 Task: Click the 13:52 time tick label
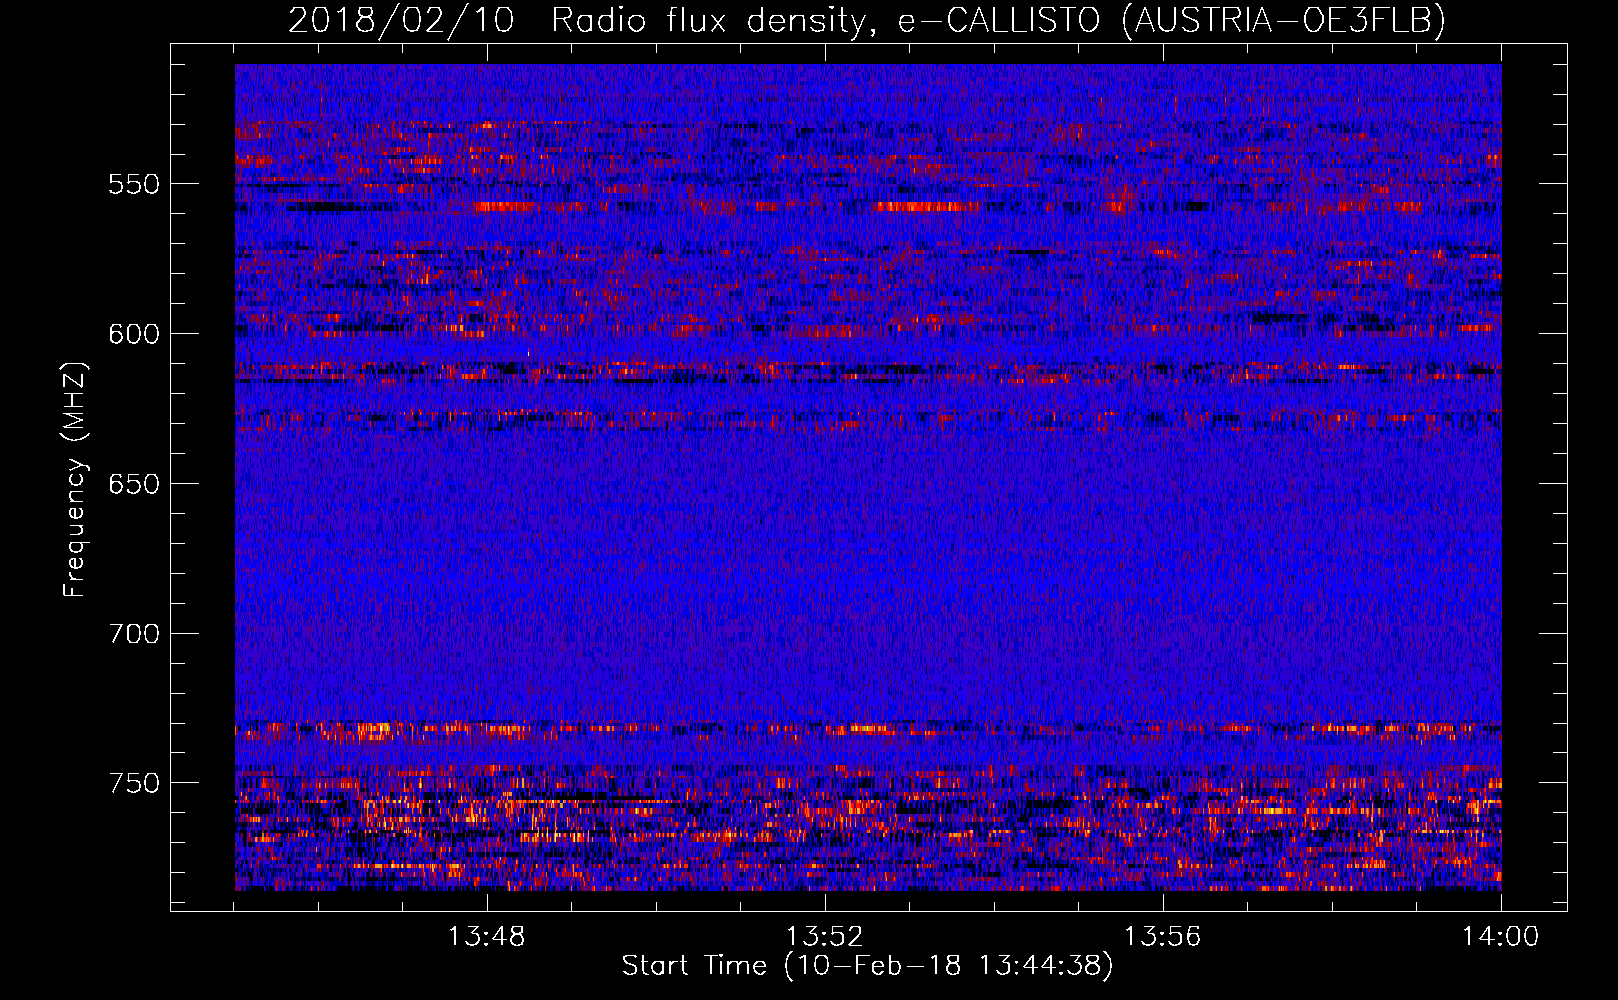pos(825,937)
